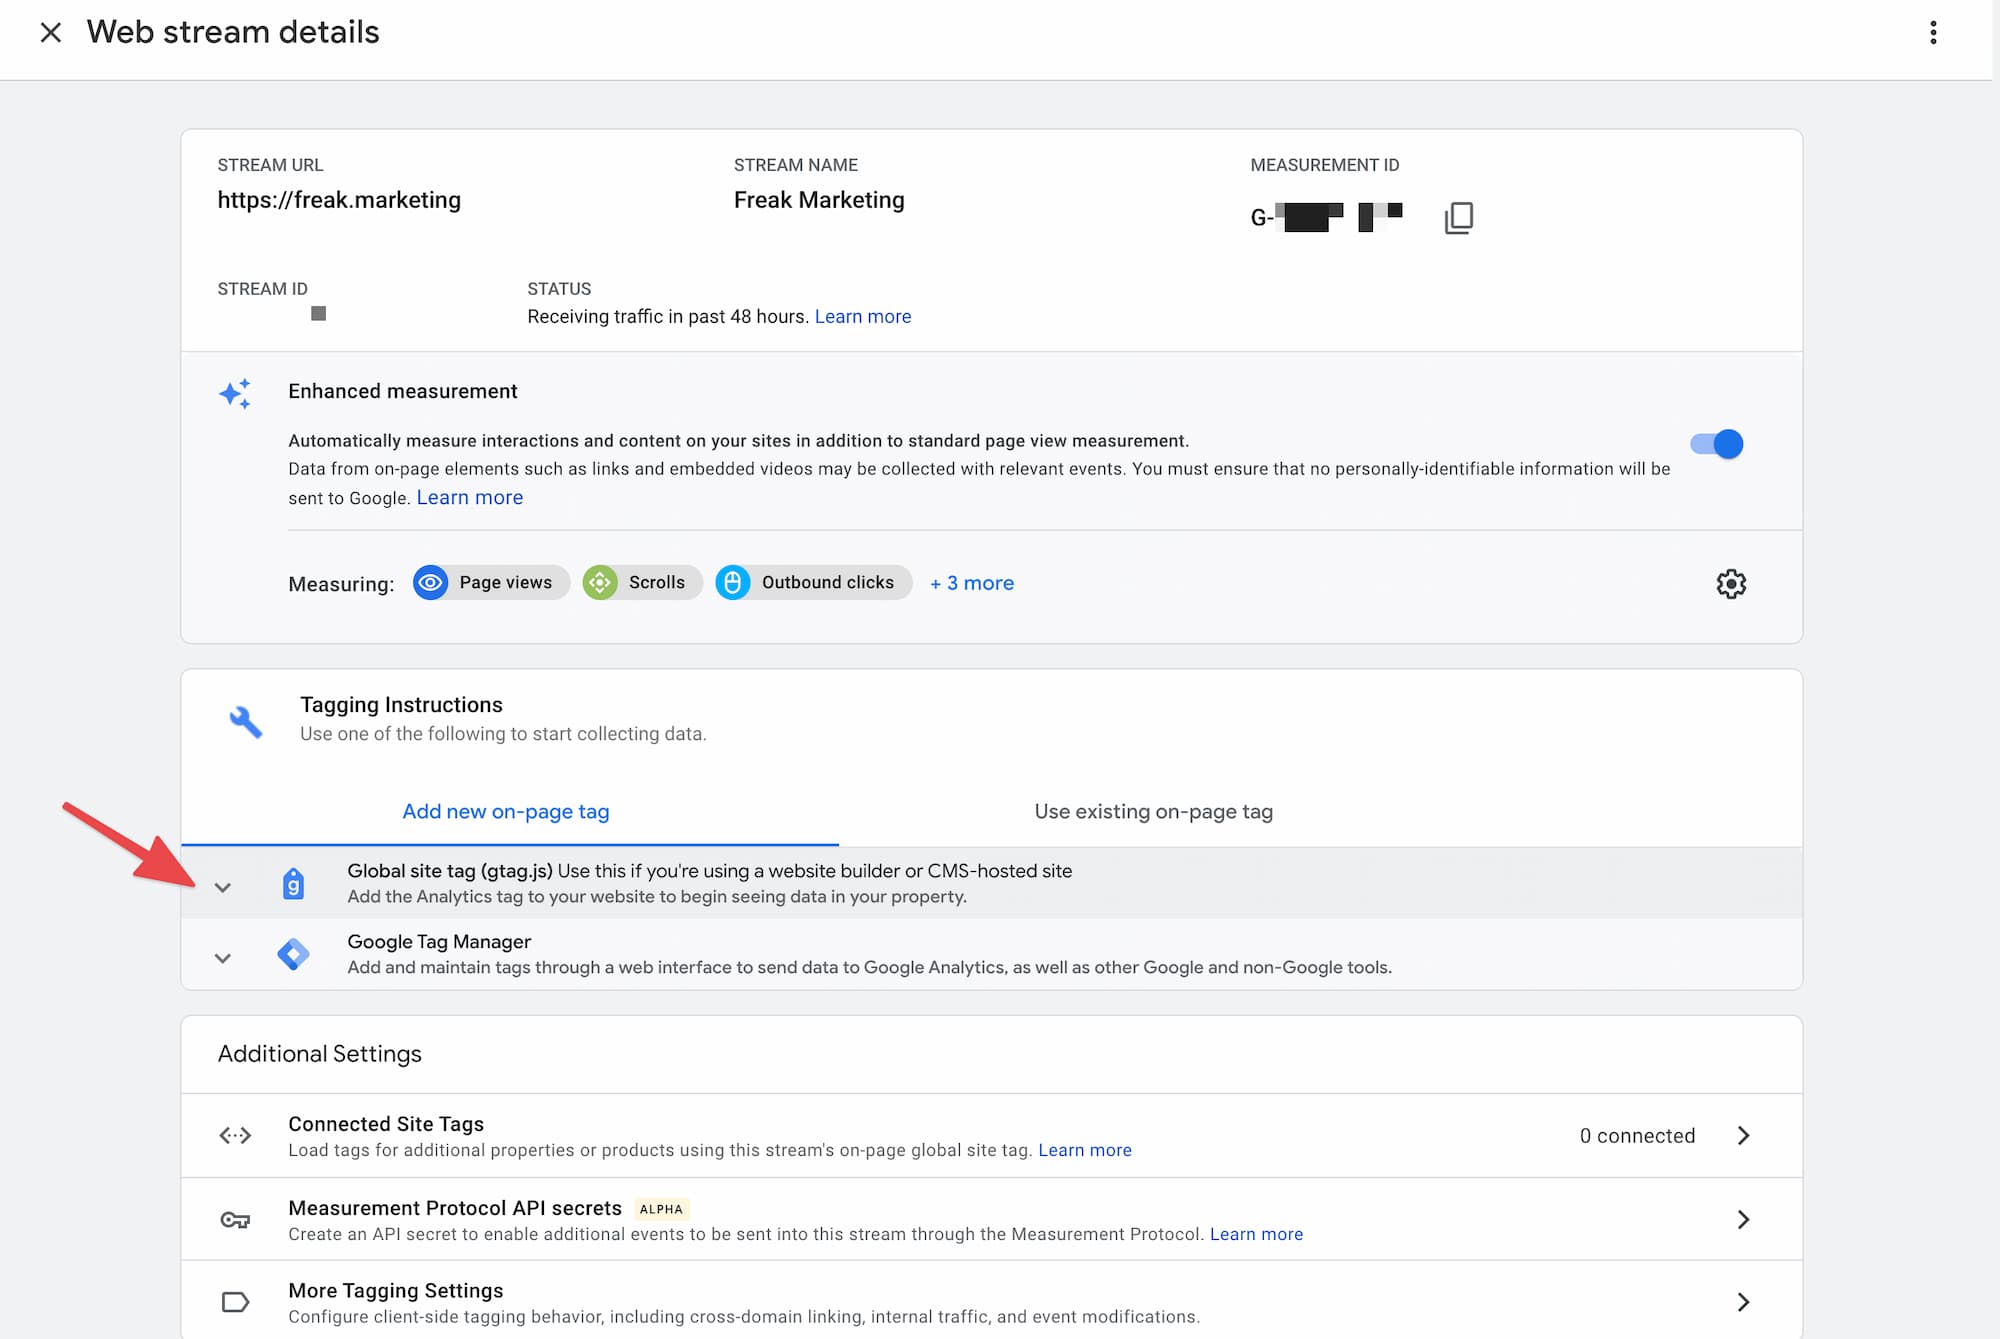Close the Web stream details panel

pyautogui.click(x=50, y=33)
